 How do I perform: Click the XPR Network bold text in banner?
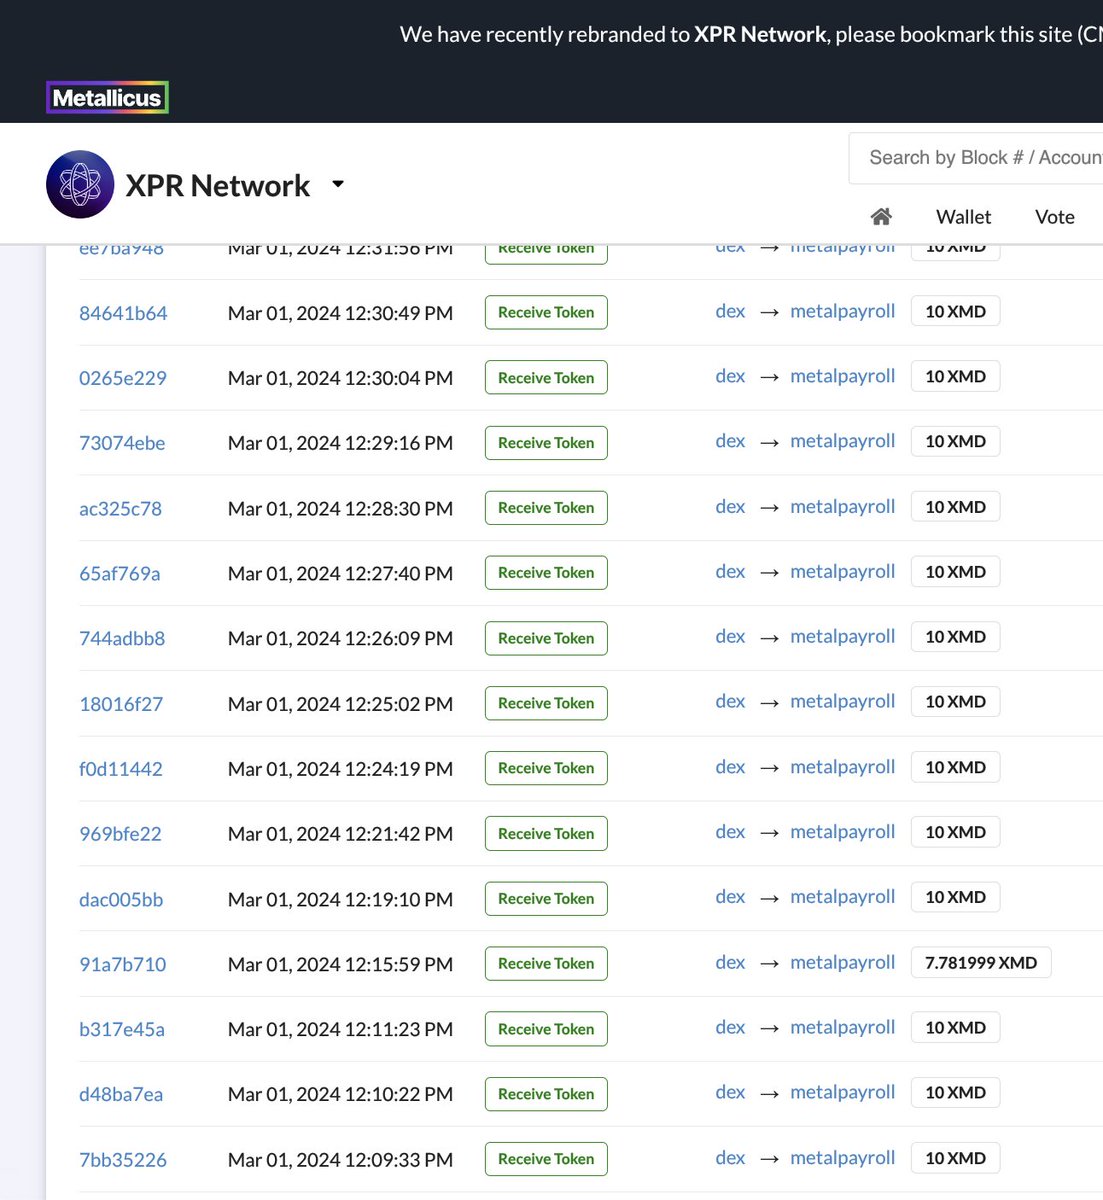760,34
